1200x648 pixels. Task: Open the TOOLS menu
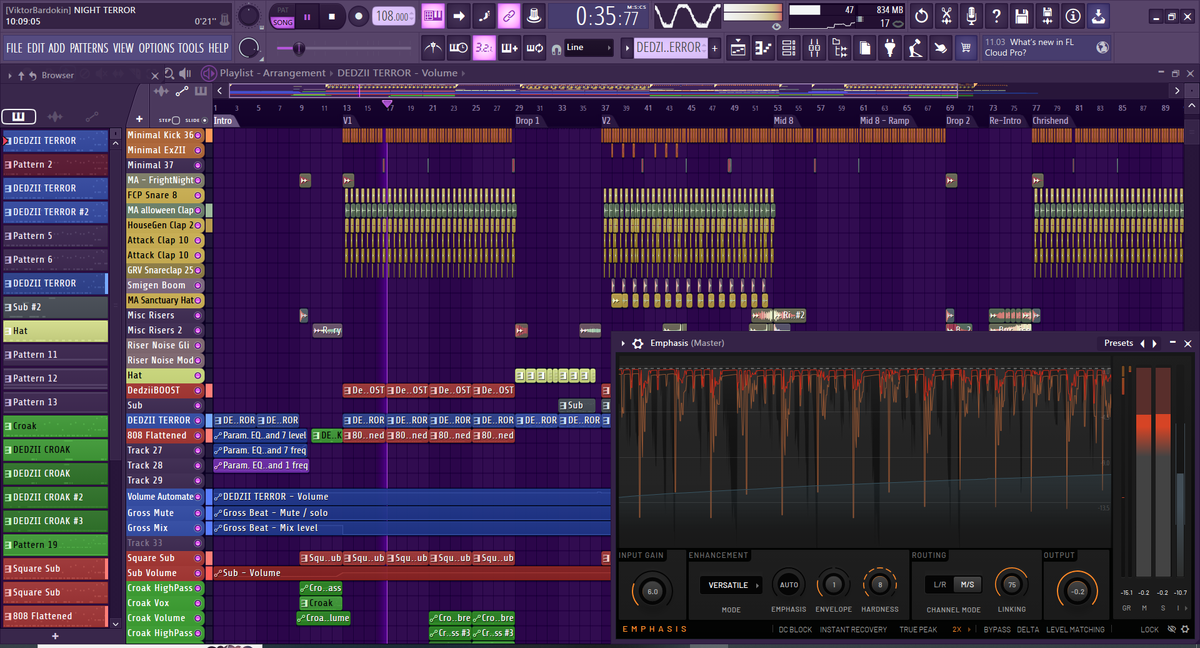[191, 48]
